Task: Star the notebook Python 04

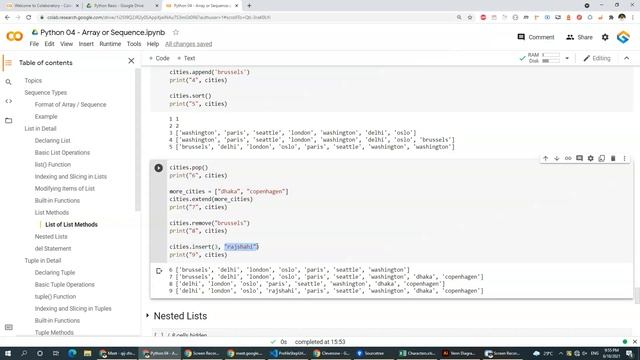Action: [x=176, y=32]
